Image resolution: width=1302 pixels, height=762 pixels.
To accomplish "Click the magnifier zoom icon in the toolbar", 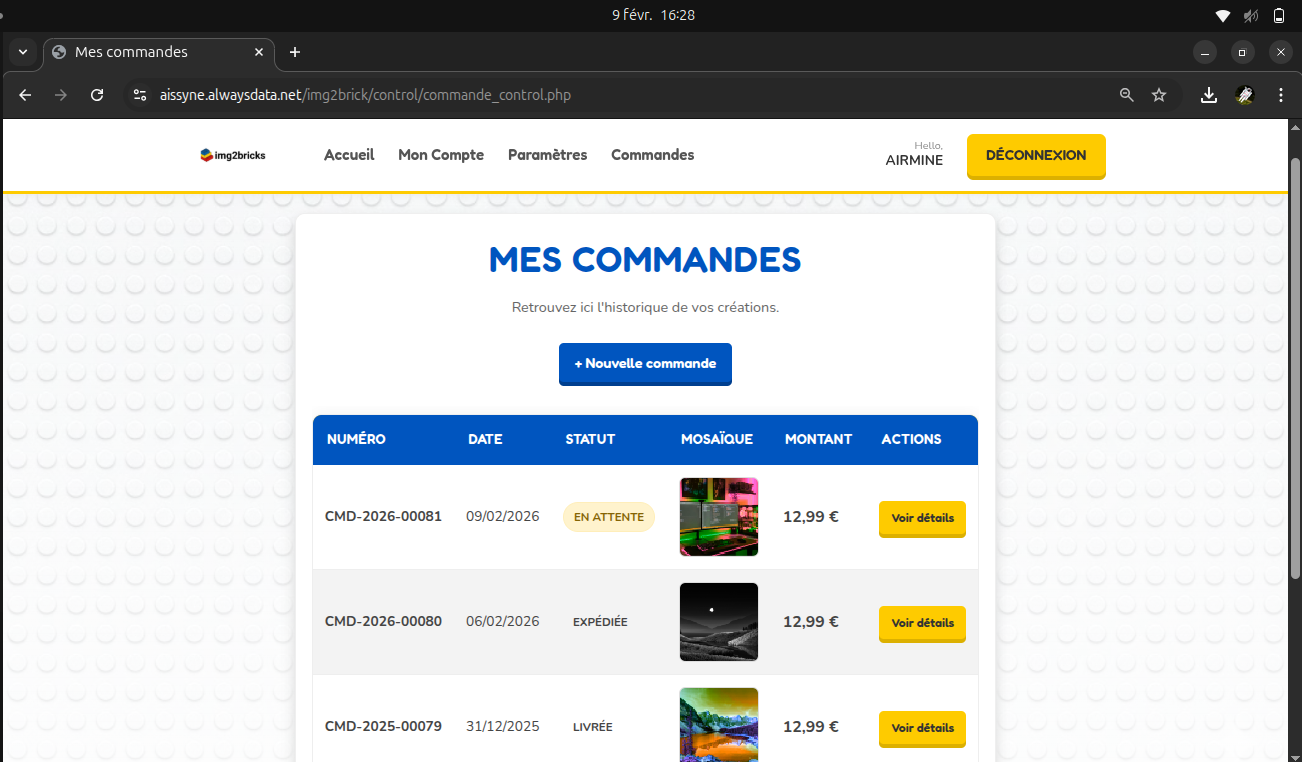I will pyautogui.click(x=1126, y=94).
